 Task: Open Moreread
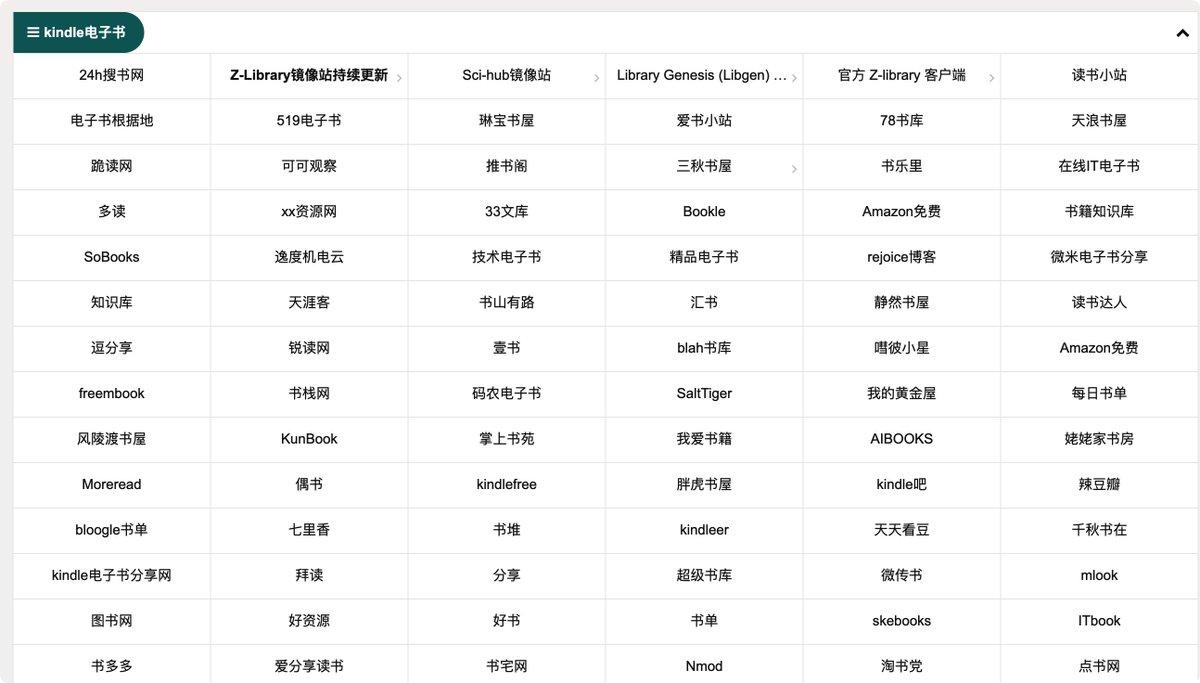tap(112, 484)
